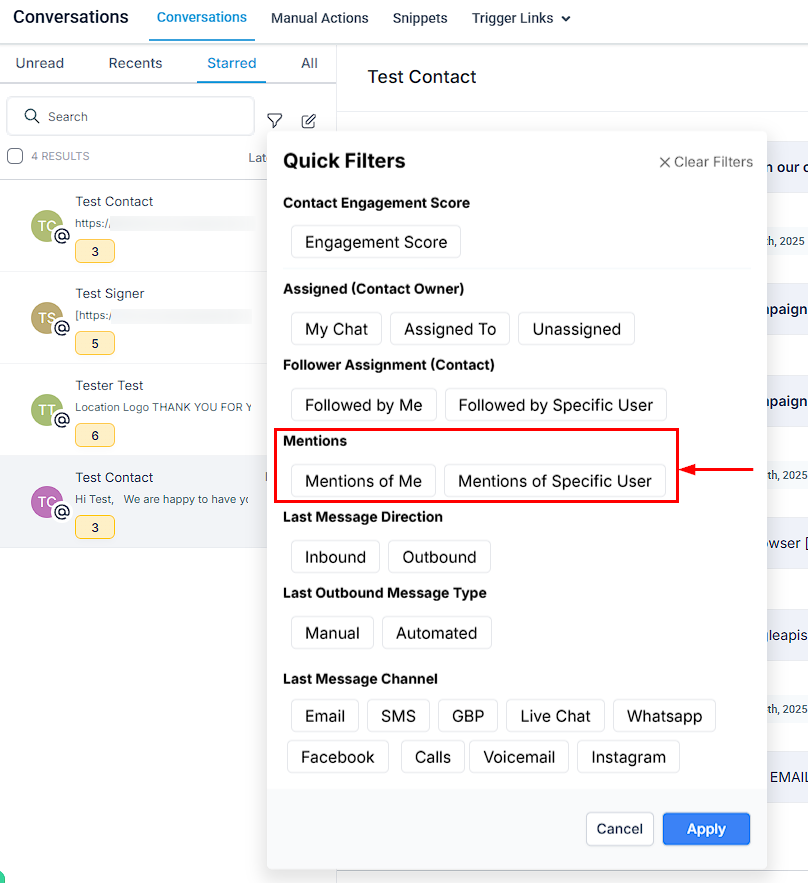Click the green TC avatar in first conversation

tap(47, 226)
